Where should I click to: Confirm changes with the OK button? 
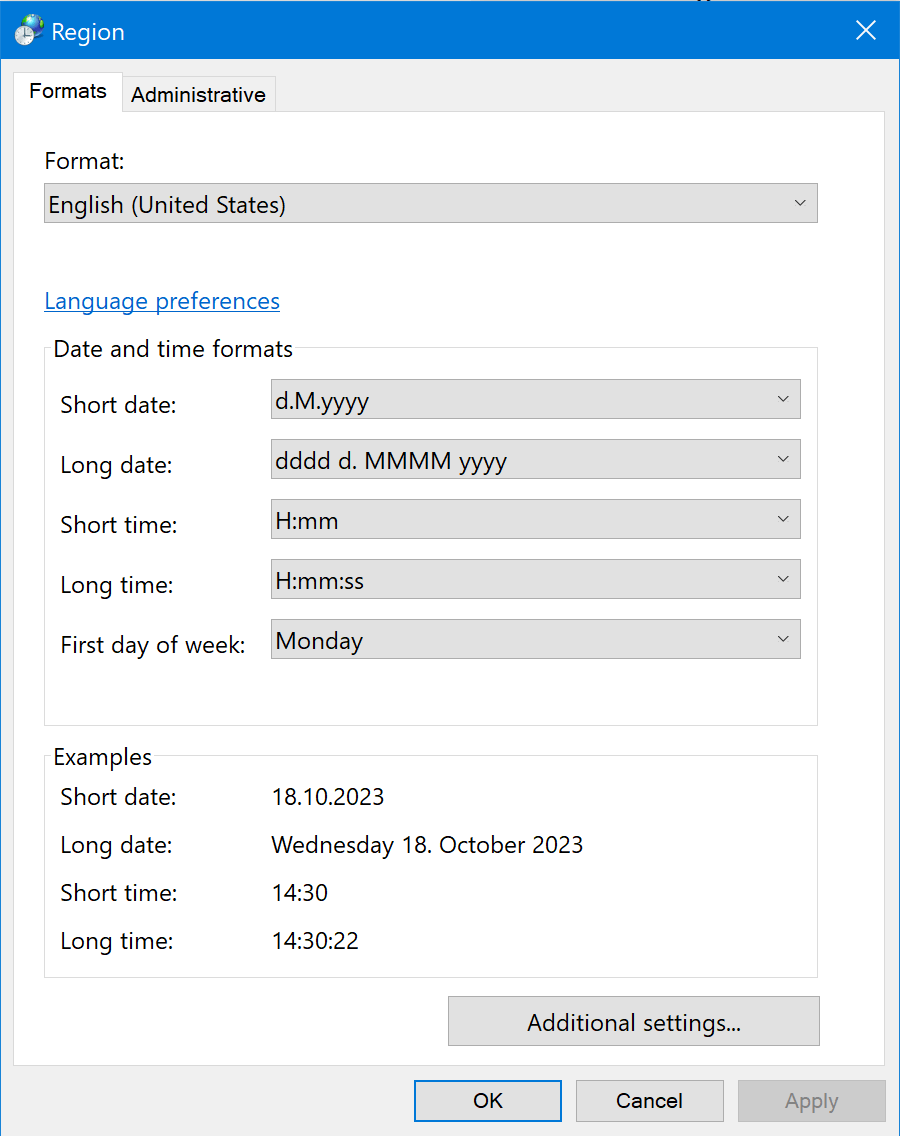(488, 1101)
